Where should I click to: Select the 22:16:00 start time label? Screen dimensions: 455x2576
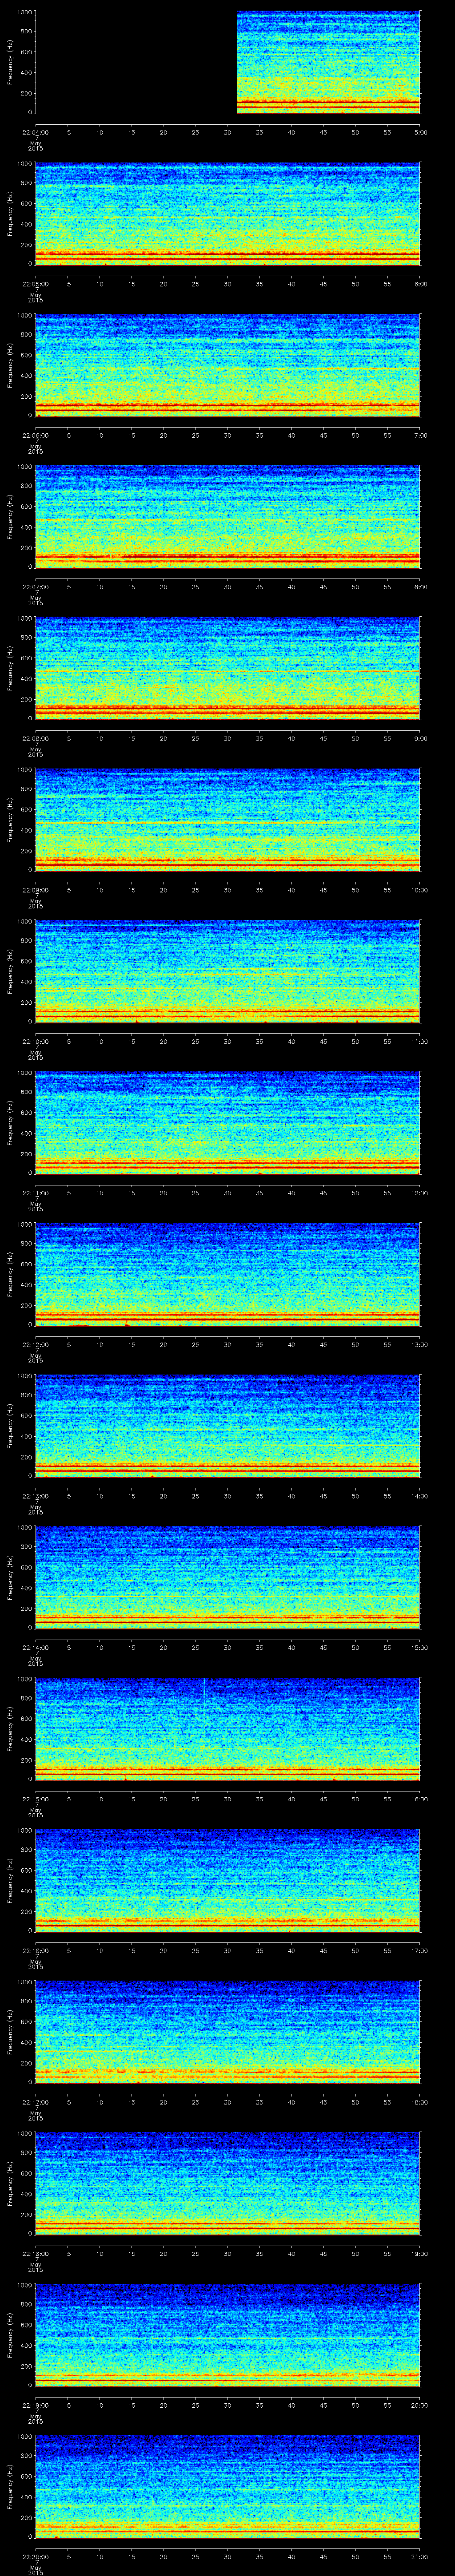pyautogui.click(x=36, y=1950)
